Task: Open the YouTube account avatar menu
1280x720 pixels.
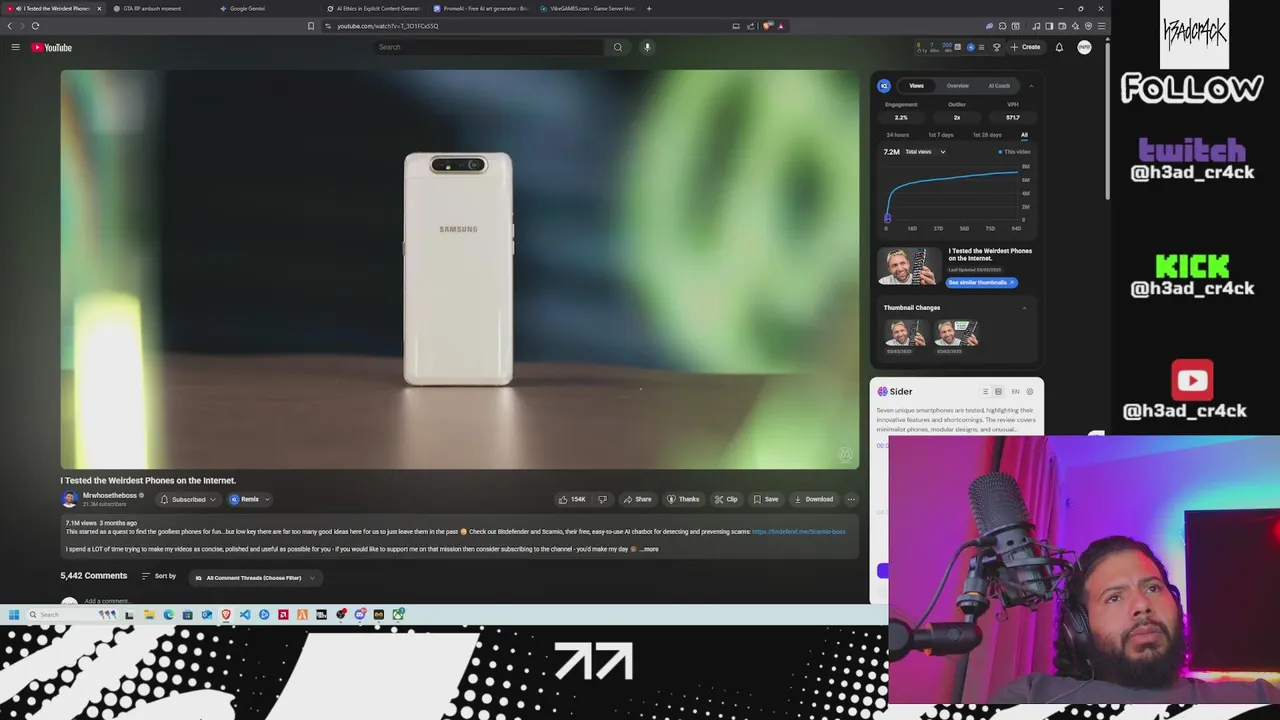Action: tap(1084, 47)
